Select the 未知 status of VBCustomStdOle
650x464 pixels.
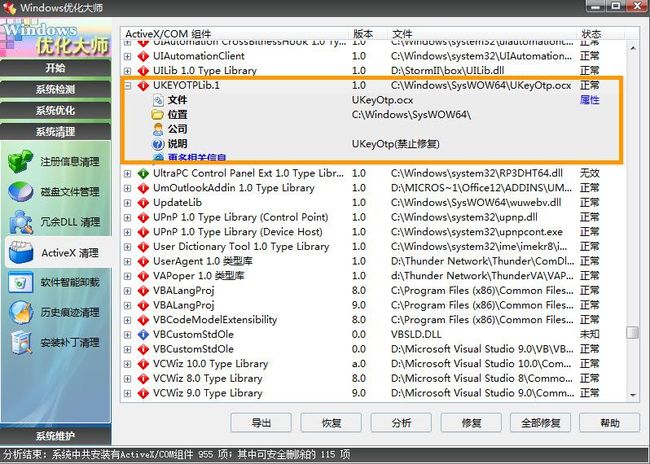(x=589, y=335)
